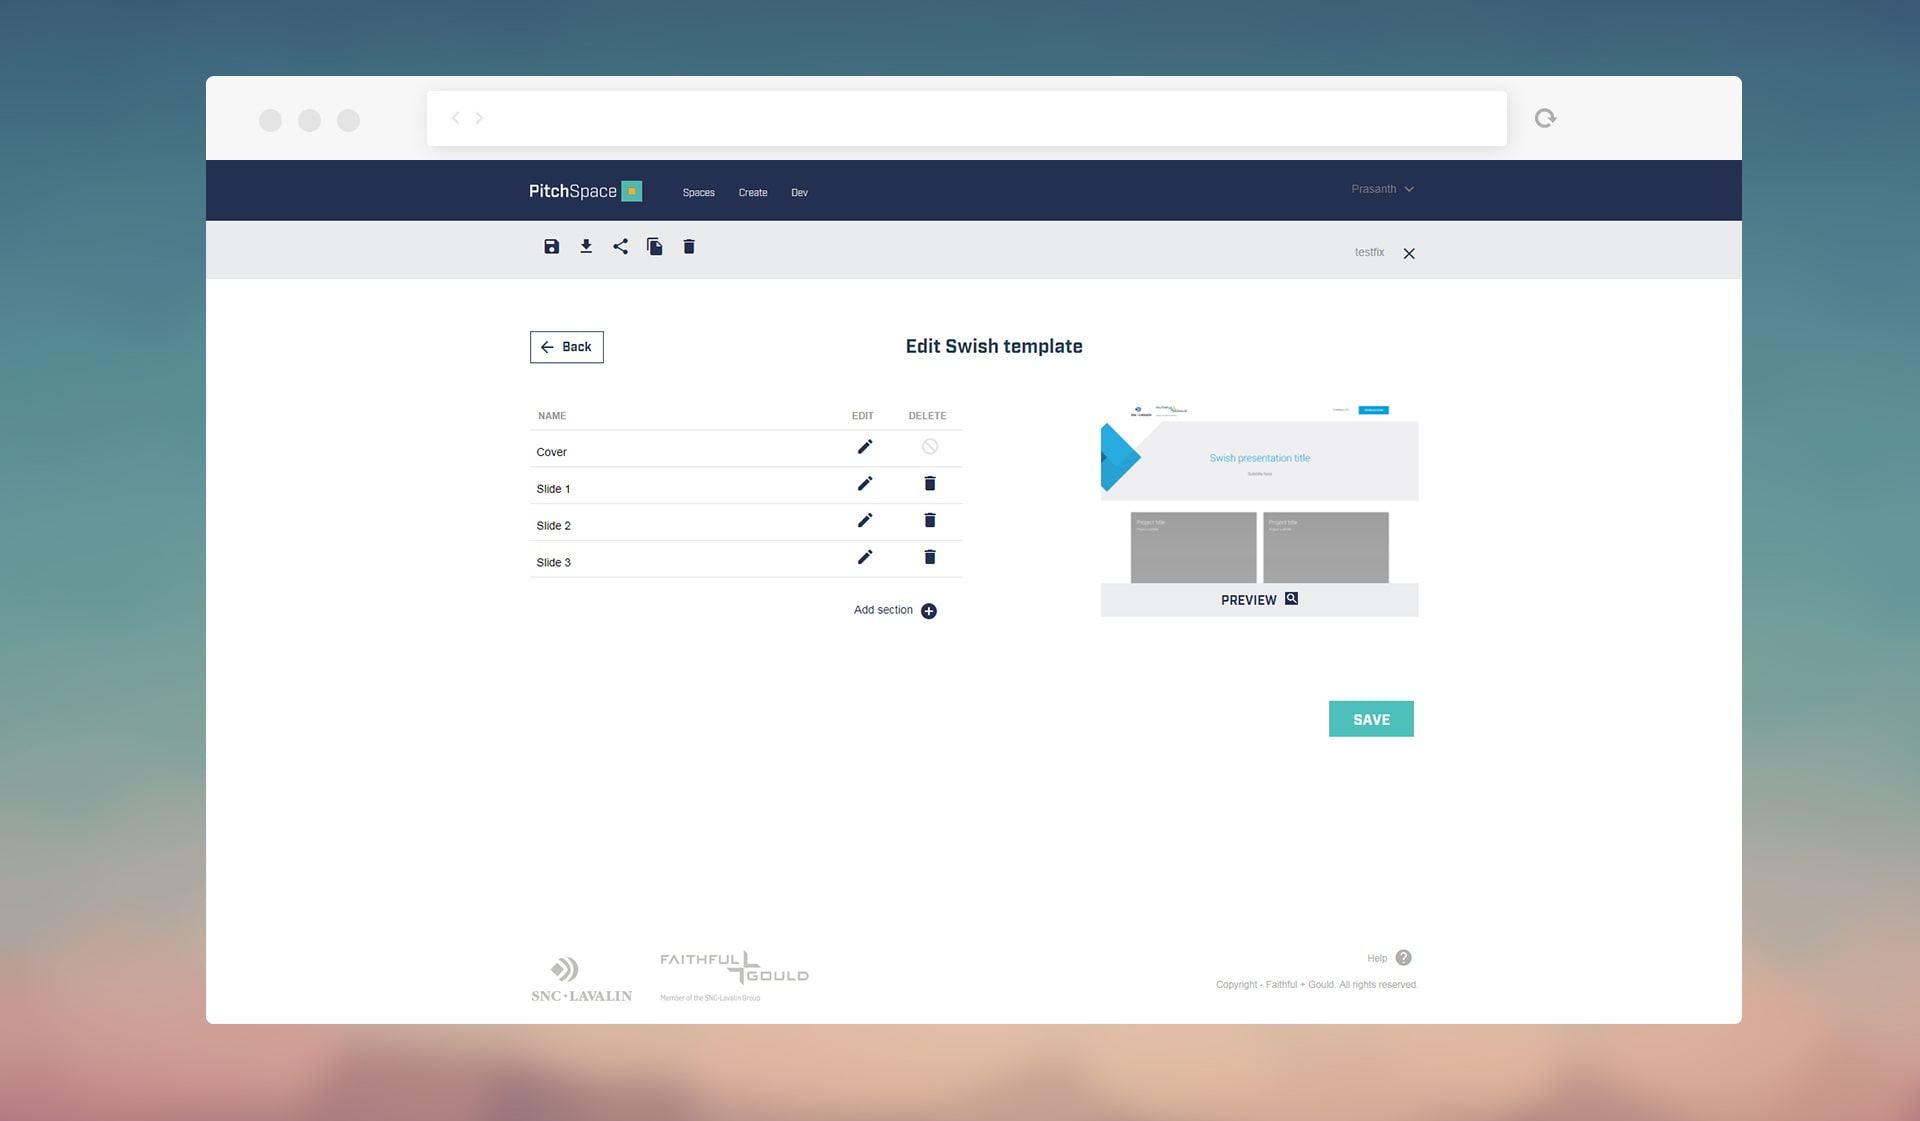
Task: Click the Back button
Action: pyautogui.click(x=566, y=347)
